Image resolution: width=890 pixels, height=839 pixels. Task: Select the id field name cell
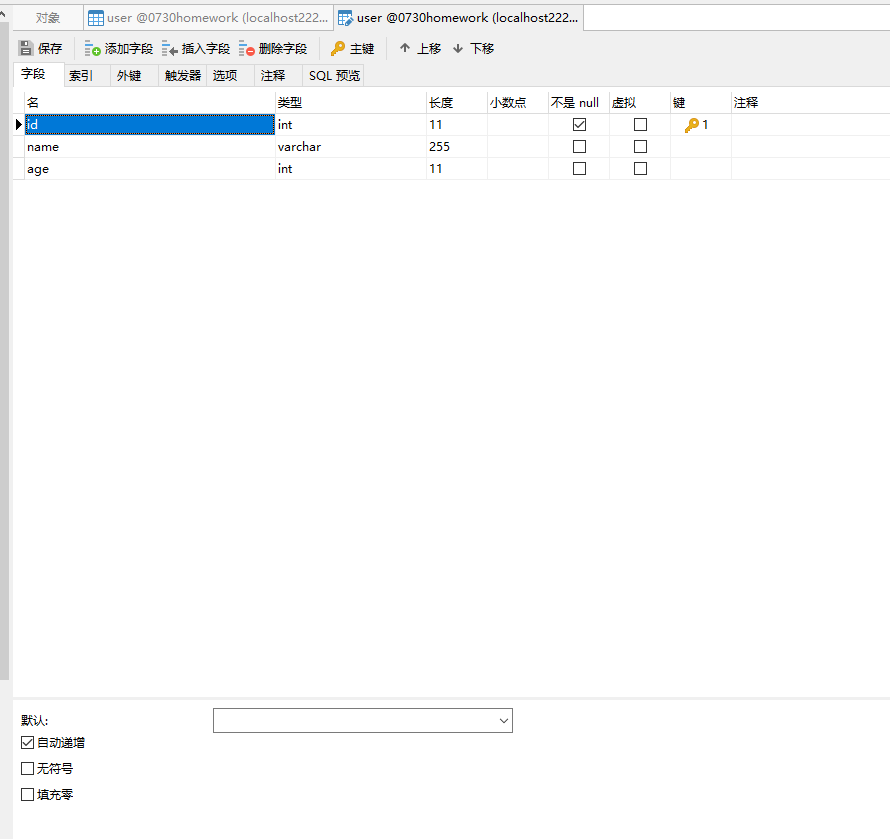coord(150,124)
